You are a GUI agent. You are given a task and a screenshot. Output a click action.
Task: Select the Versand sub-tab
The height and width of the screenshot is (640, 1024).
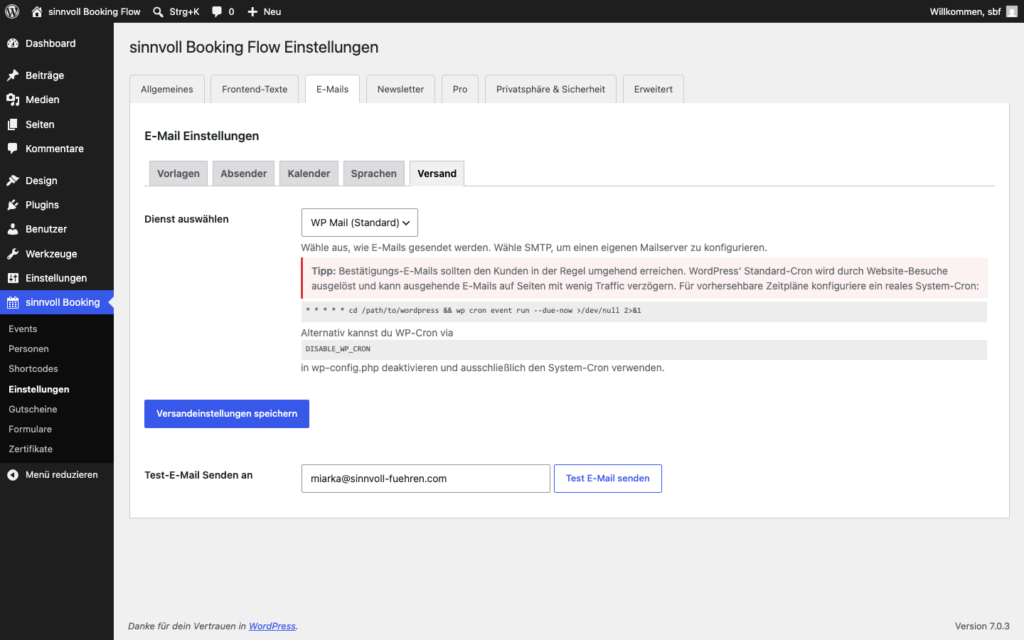point(437,174)
